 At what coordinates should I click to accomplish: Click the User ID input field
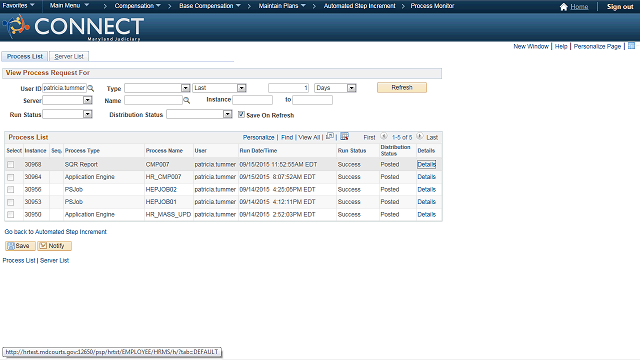point(64,88)
